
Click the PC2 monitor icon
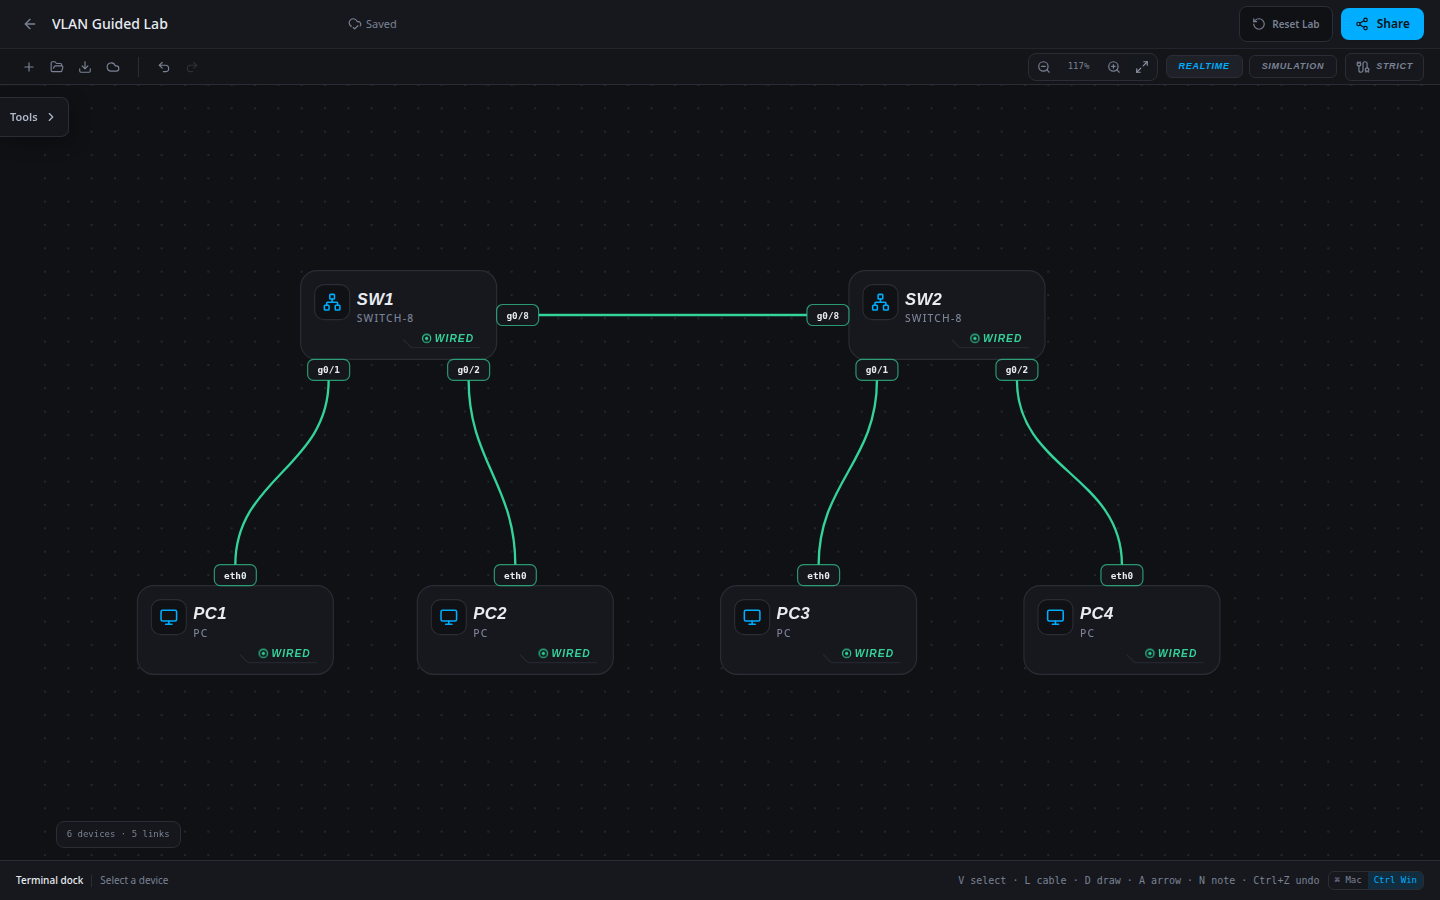pos(449,617)
